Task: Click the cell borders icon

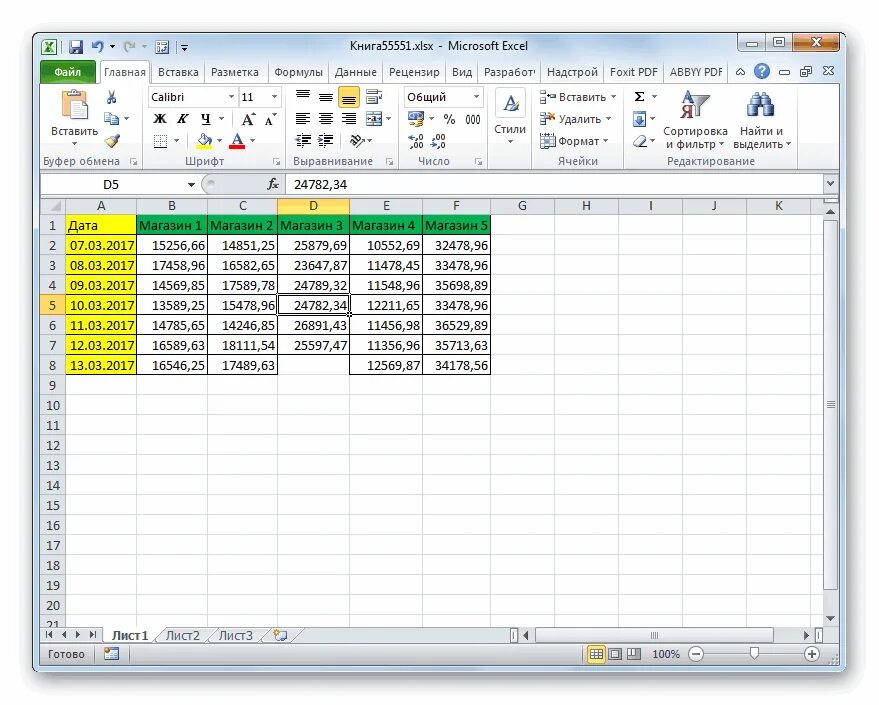Action: click(160, 141)
